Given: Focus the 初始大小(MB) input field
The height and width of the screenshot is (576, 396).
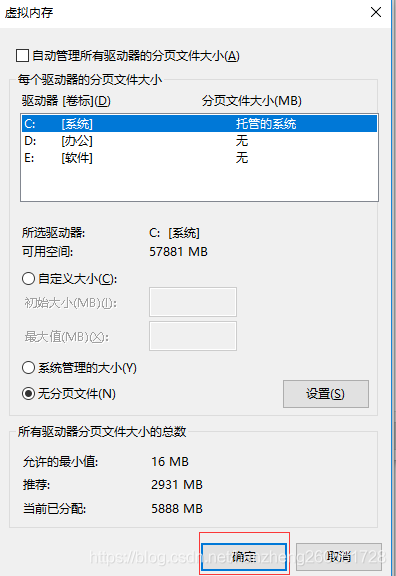Looking at the screenshot, I should point(193,302).
